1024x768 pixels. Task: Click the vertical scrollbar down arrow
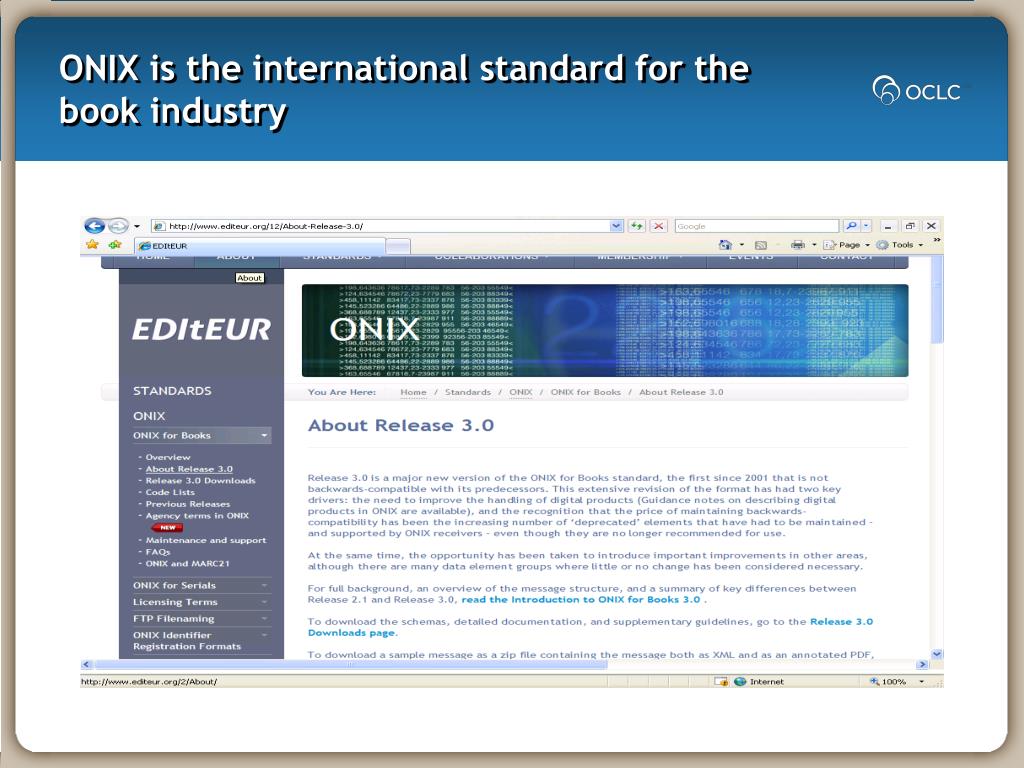tap(937, 654)
